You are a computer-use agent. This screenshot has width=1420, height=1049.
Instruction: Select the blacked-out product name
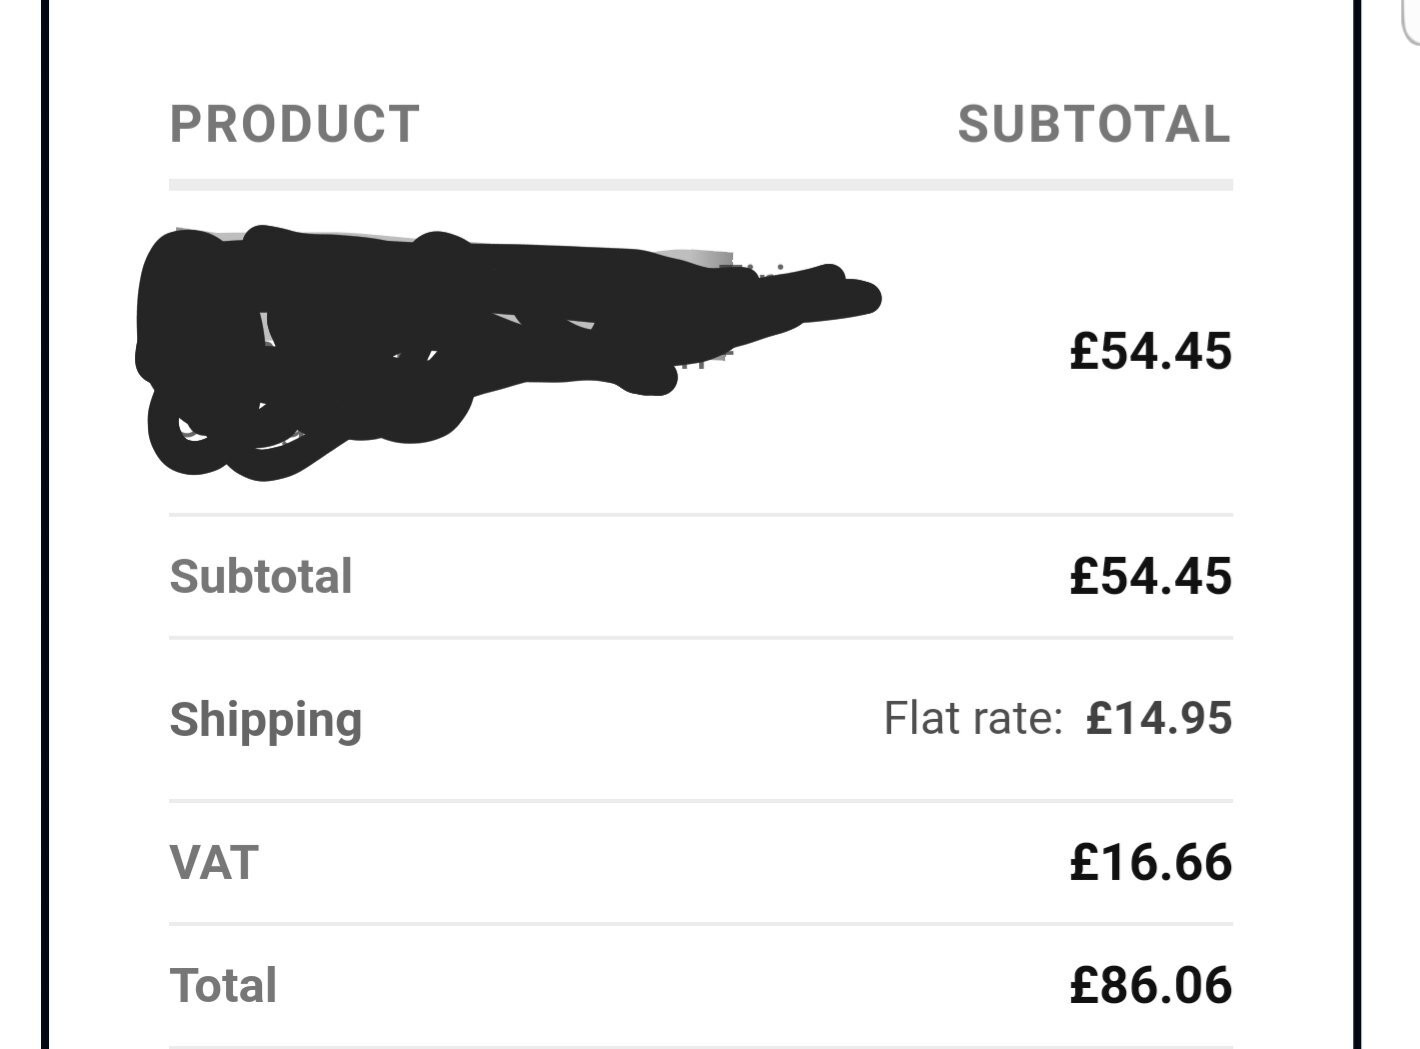pos(508,352)
